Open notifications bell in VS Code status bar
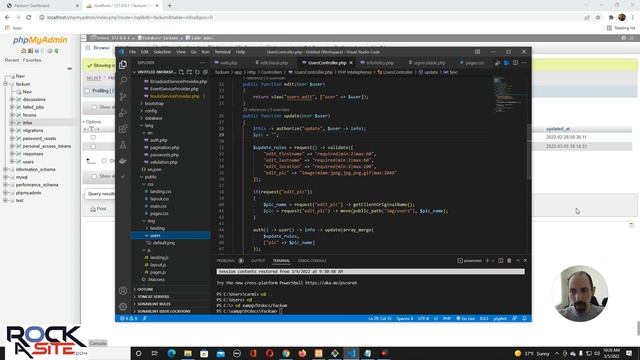 tap(524, 318)
